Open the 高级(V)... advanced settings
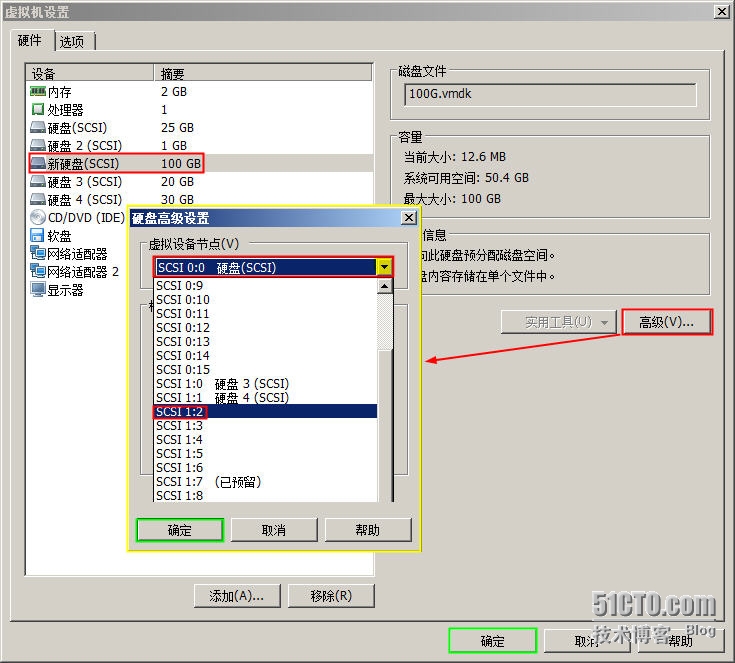Screen dimensions: 735x663 pos(667,322)
